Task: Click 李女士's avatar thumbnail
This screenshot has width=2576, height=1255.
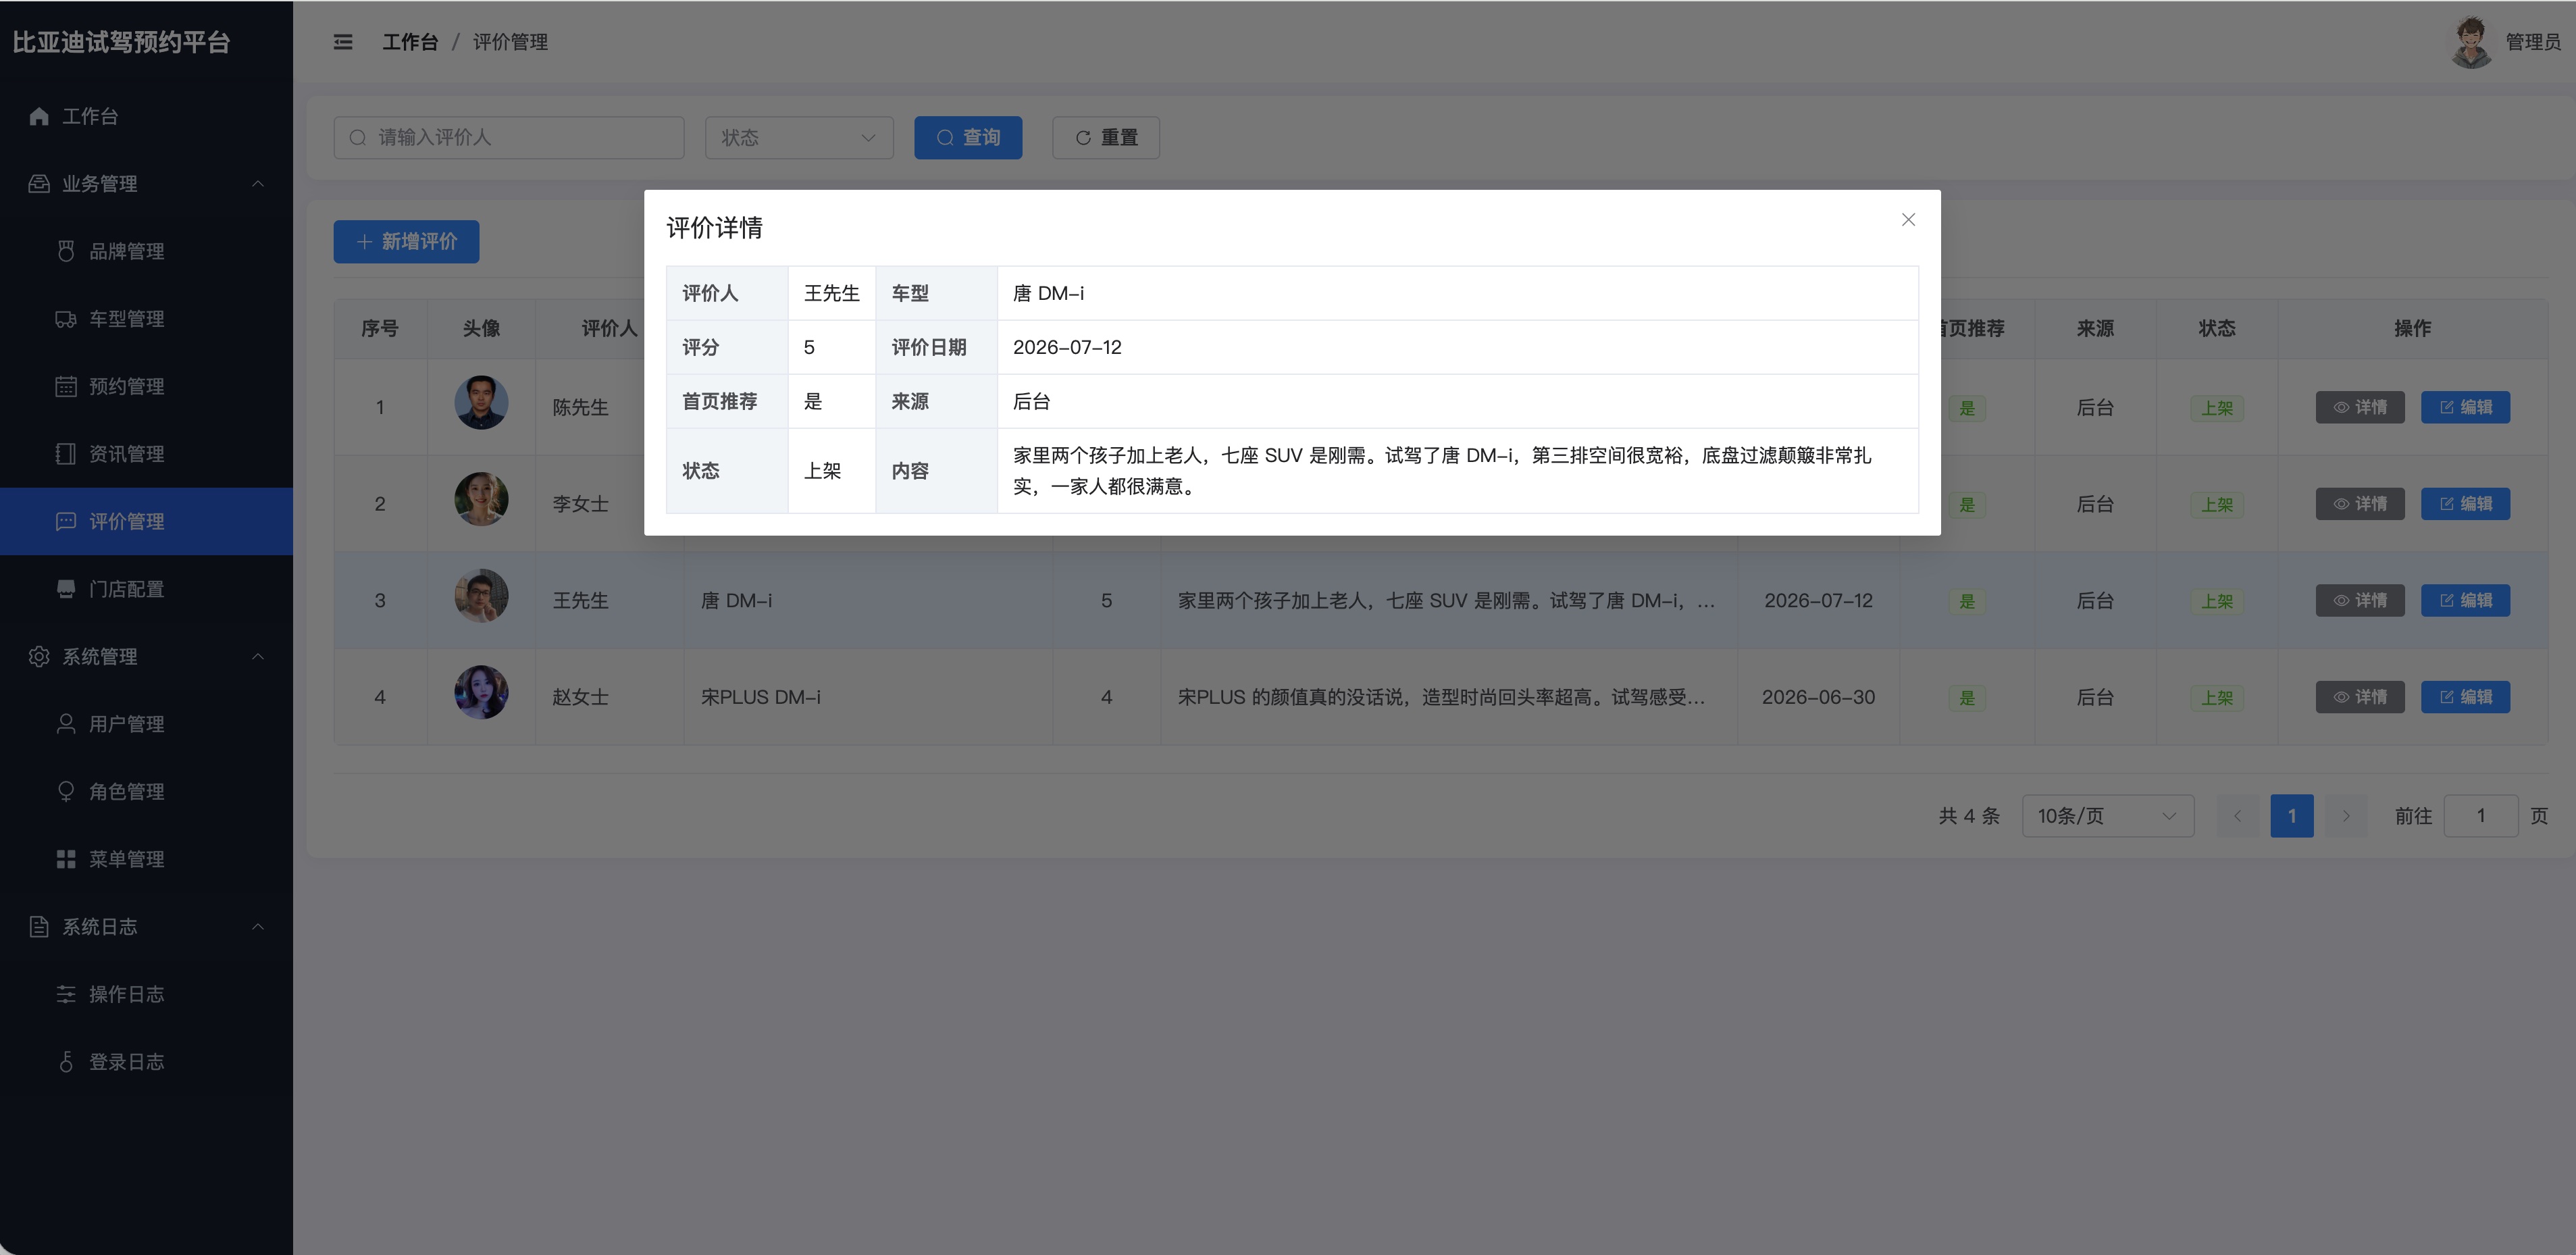Action: [481, 499]
